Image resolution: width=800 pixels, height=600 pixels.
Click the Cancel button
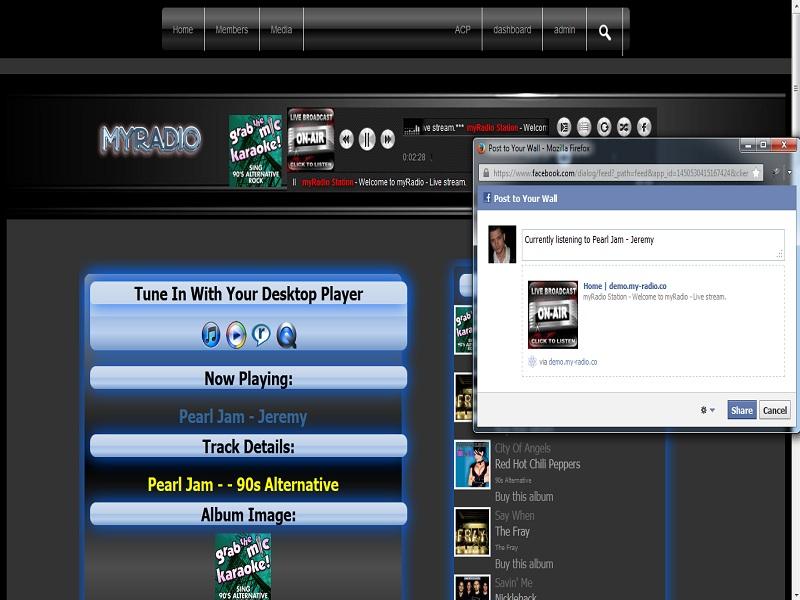pyautogui.click(x=774, y=410)
